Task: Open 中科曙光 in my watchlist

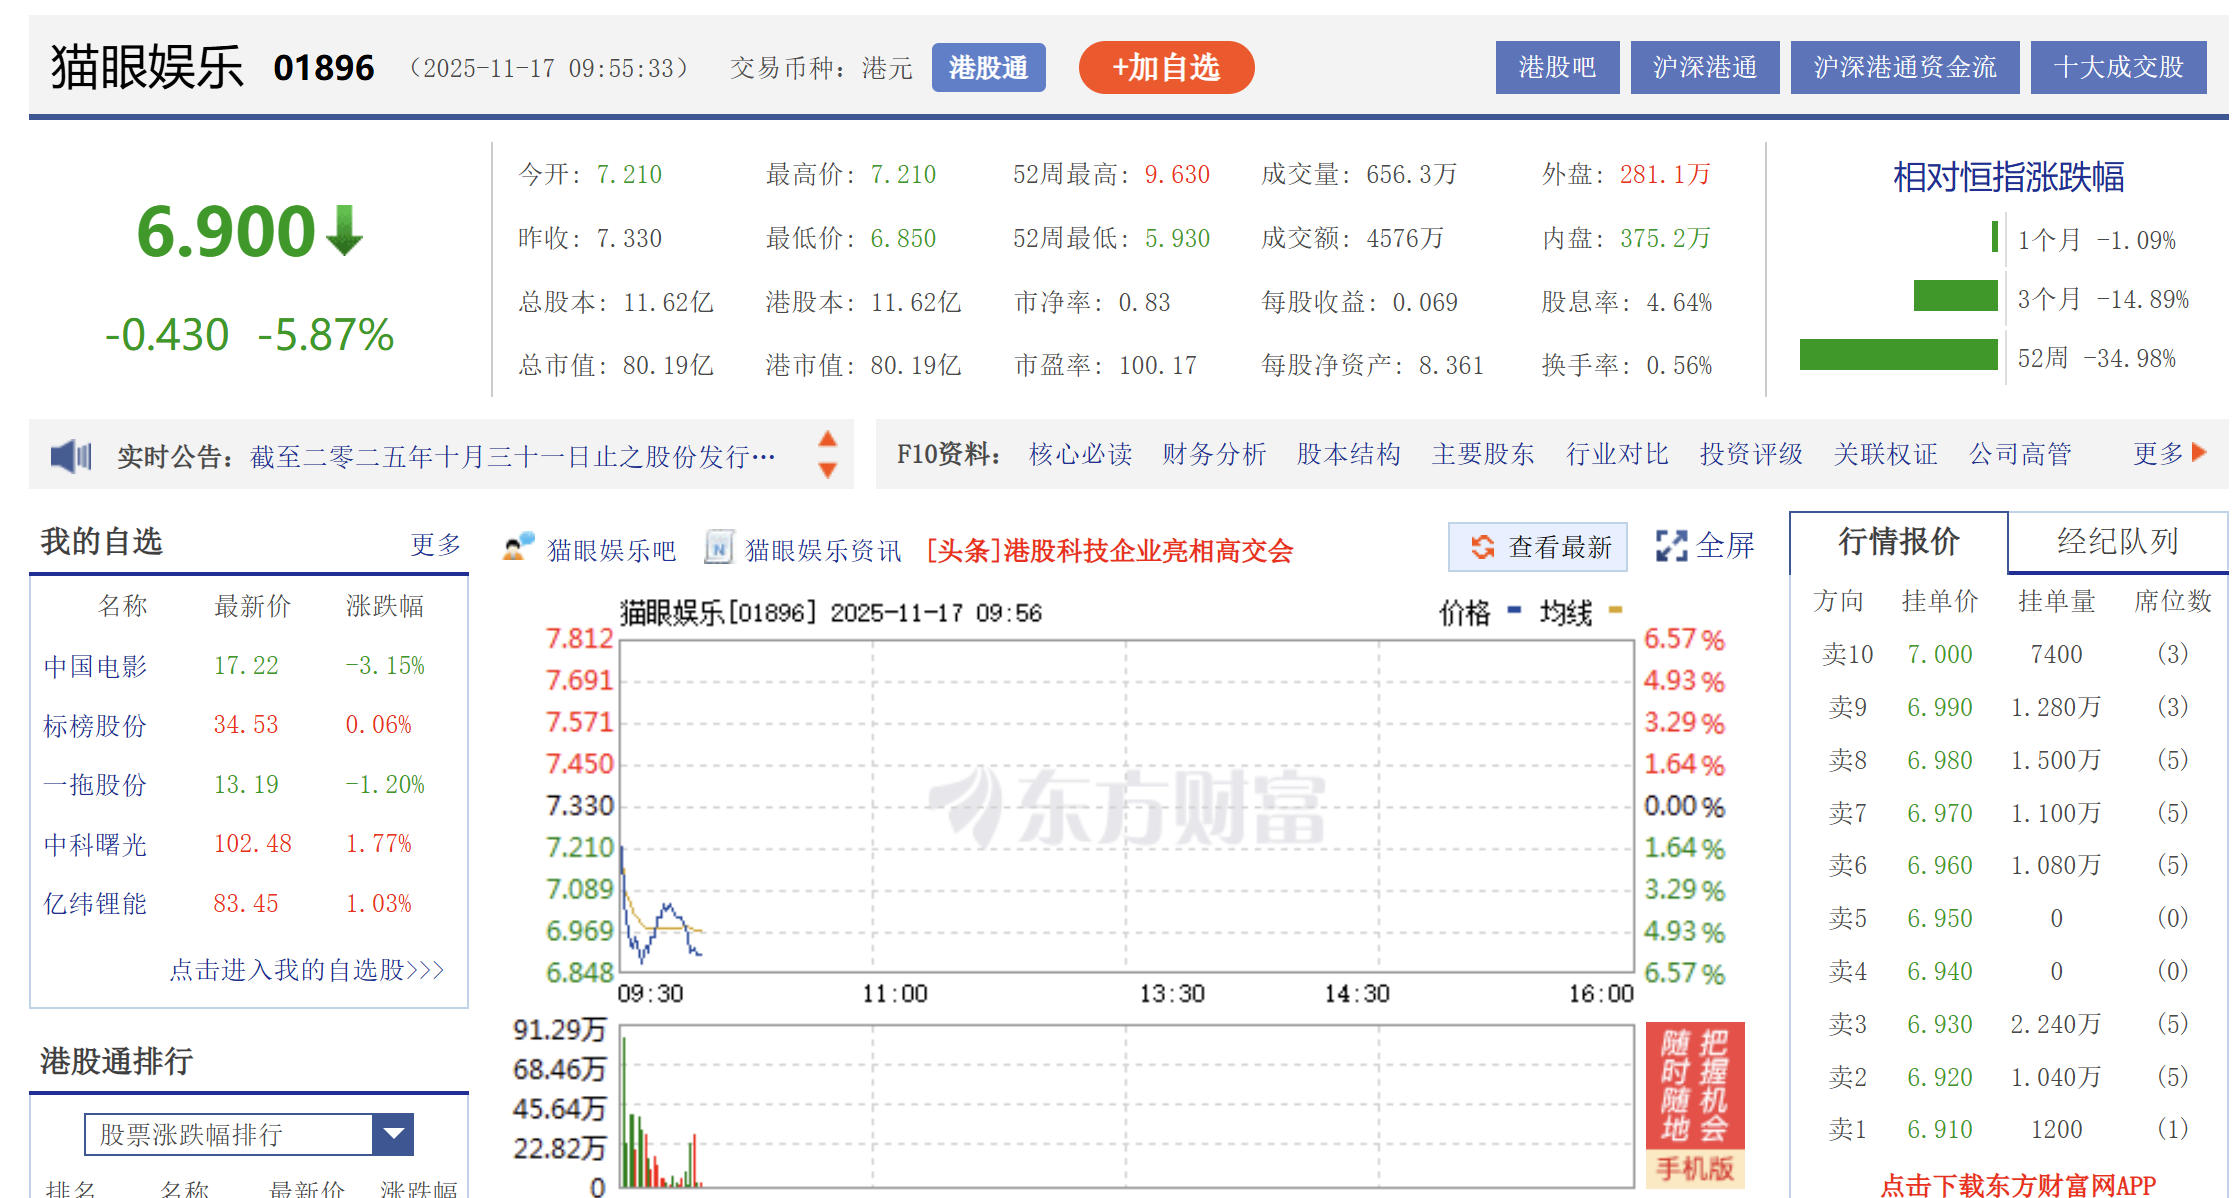Action: [95, 844]
